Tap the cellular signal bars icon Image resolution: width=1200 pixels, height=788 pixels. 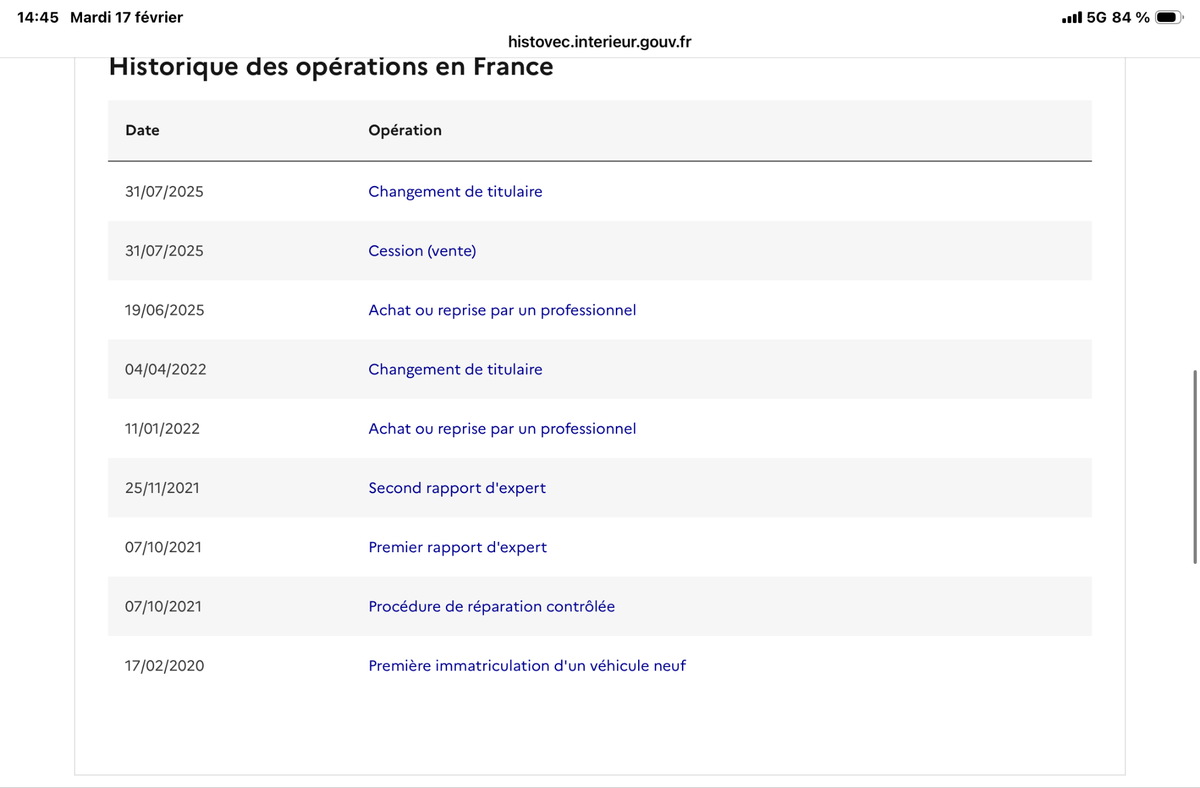[x=1071, y=17]
